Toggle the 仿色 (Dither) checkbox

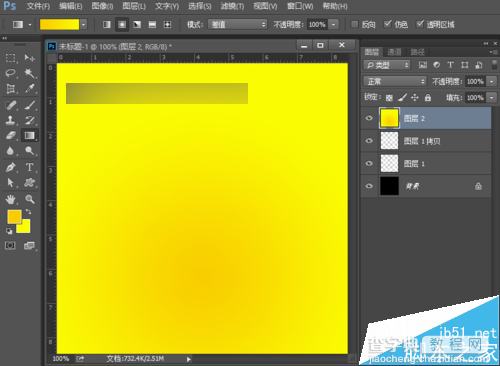point(387,24)
